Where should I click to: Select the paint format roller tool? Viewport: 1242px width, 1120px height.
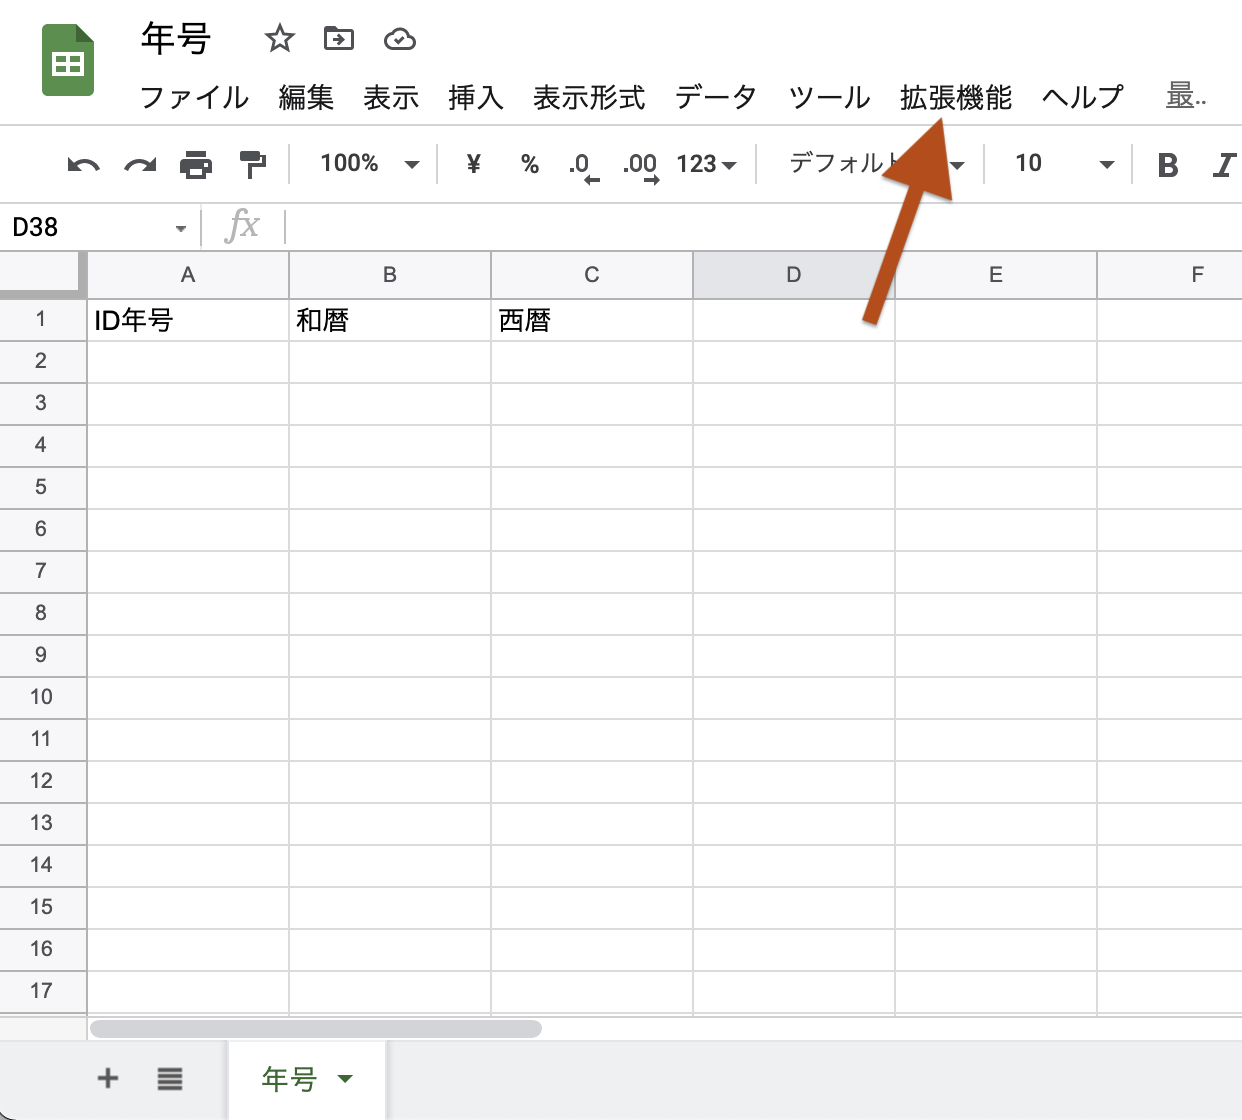coord(253,164)
